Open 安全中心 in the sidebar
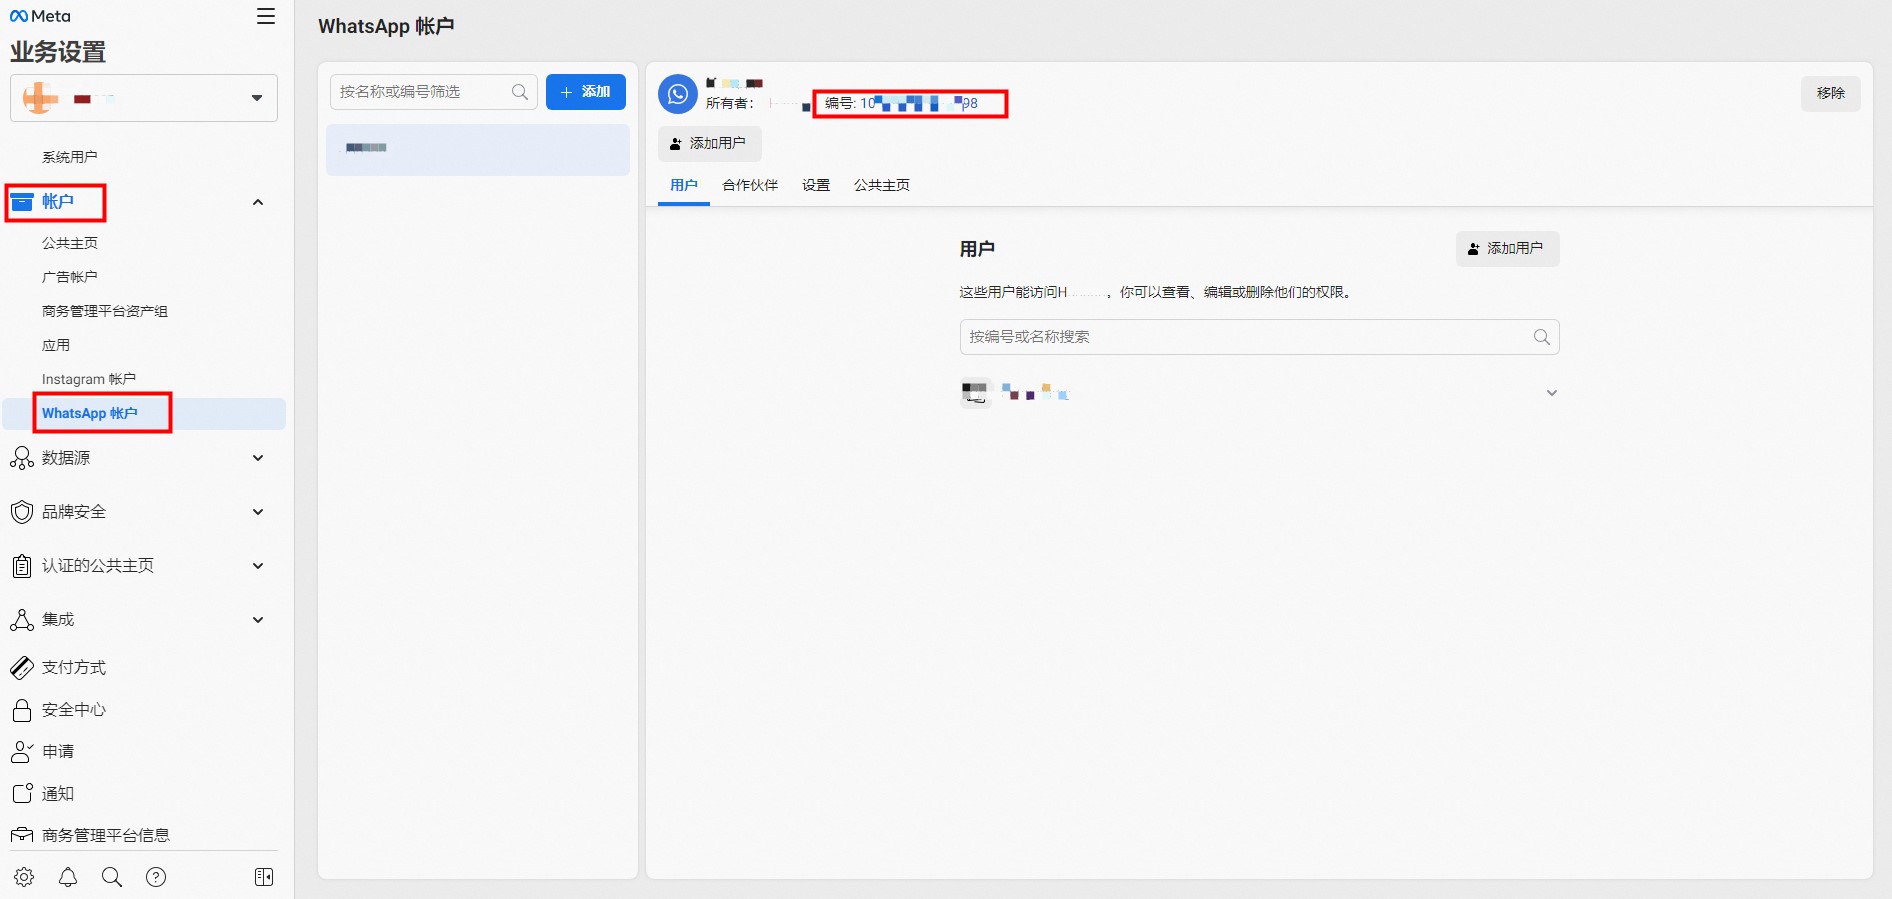This screenshot has height=899, width=1892. [x=73, y=710]
